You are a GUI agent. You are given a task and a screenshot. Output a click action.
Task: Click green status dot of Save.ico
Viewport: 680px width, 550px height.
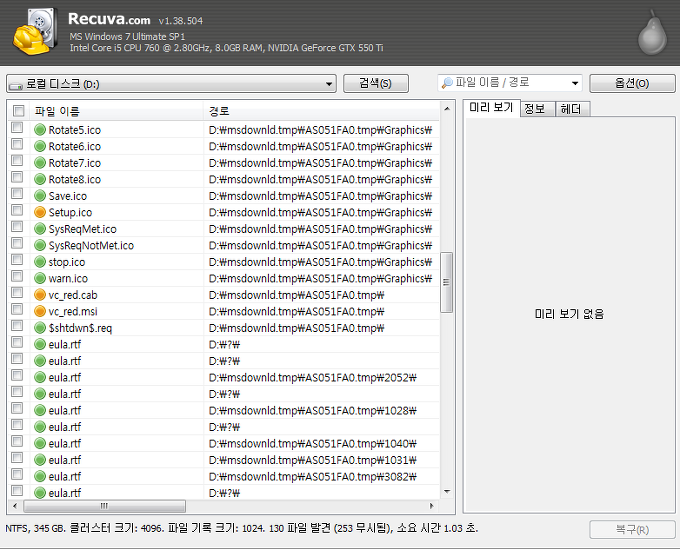tap(40, 196)
